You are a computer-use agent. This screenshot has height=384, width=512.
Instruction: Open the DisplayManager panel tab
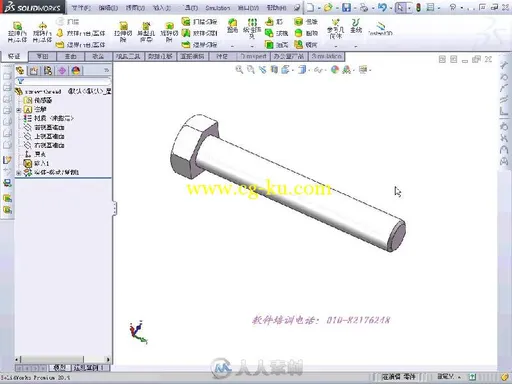(76, 71)
